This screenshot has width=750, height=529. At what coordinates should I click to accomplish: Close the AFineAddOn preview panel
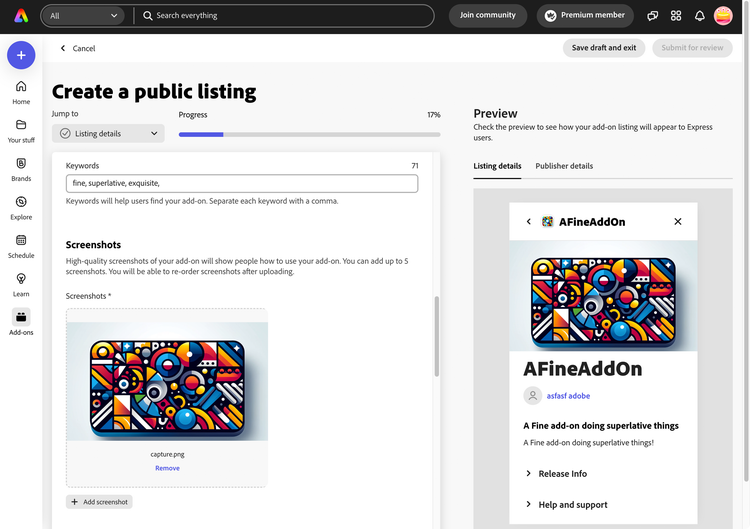[x=678, y=221]
